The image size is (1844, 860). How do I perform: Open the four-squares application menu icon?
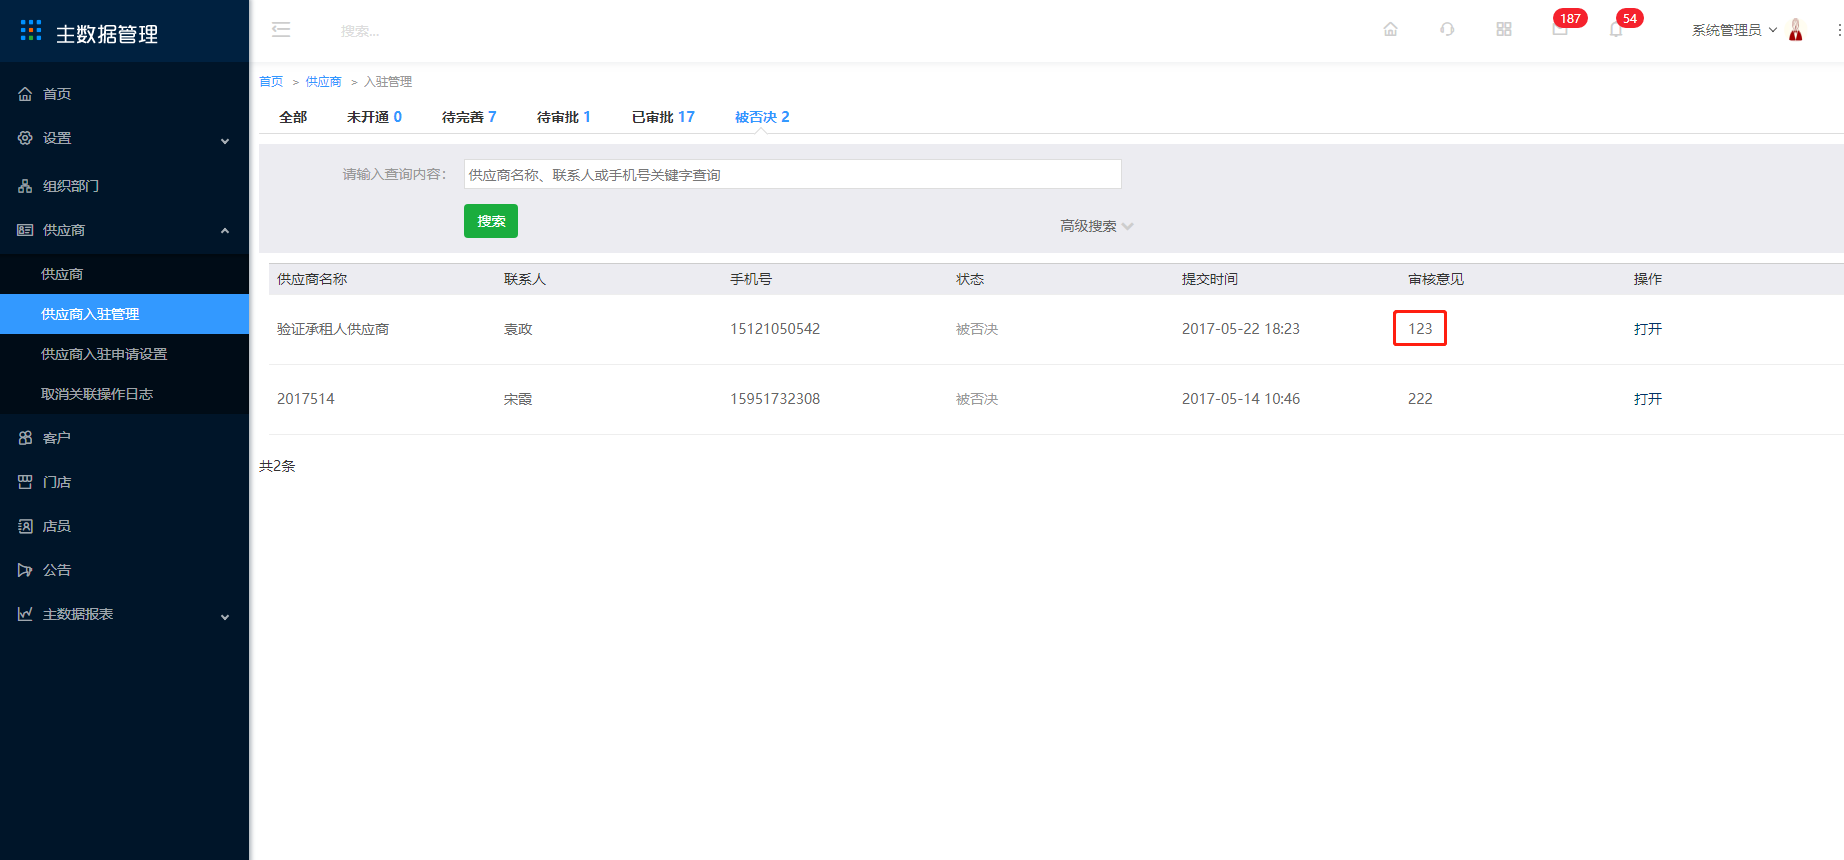(1504, 29)
